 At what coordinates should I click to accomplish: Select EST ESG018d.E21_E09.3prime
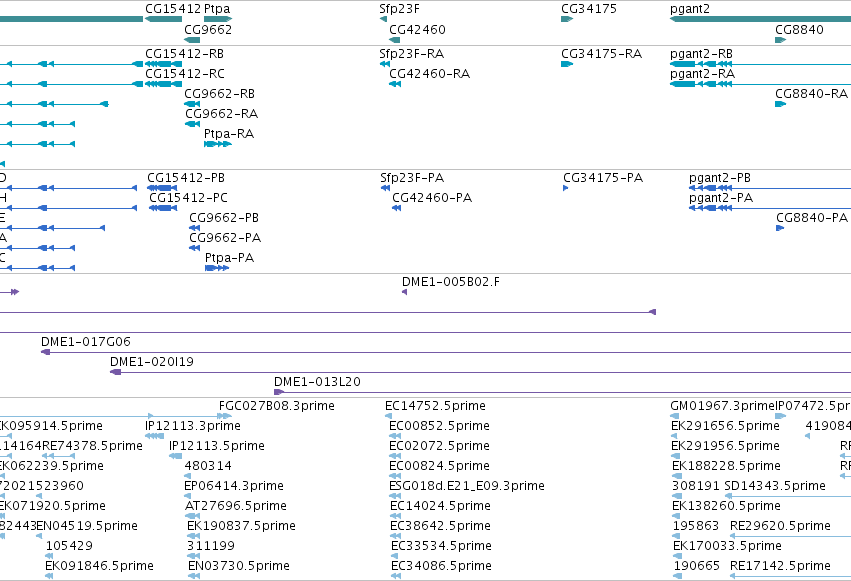point(467,487)
